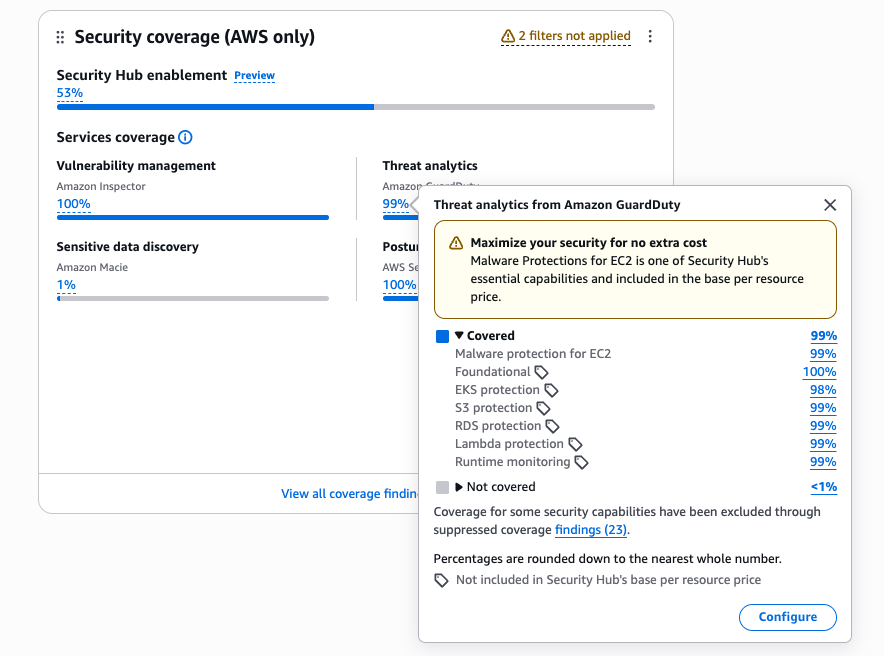Click the popover title Threat analytics from Amazon GuardDuty
This screenshot has height=656, width=884.
point(556,205)
